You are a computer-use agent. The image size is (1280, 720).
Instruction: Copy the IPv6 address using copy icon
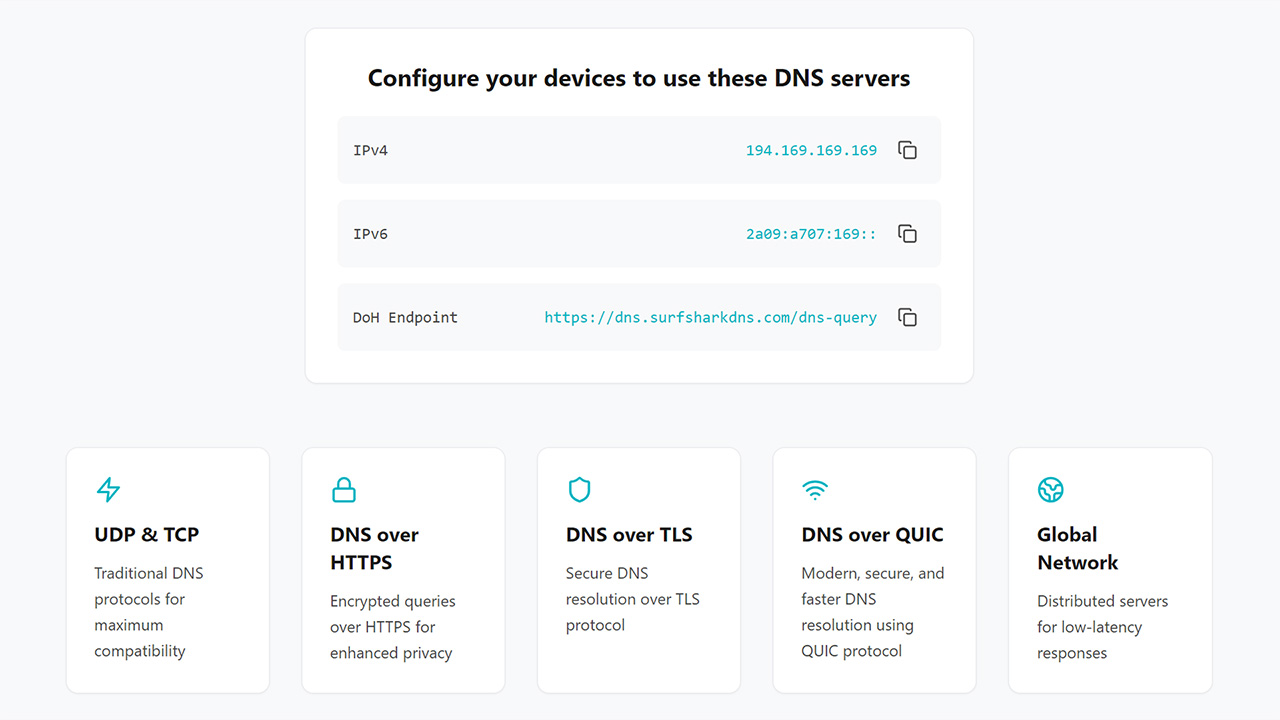pyautogui.click(x=907, y=234)
